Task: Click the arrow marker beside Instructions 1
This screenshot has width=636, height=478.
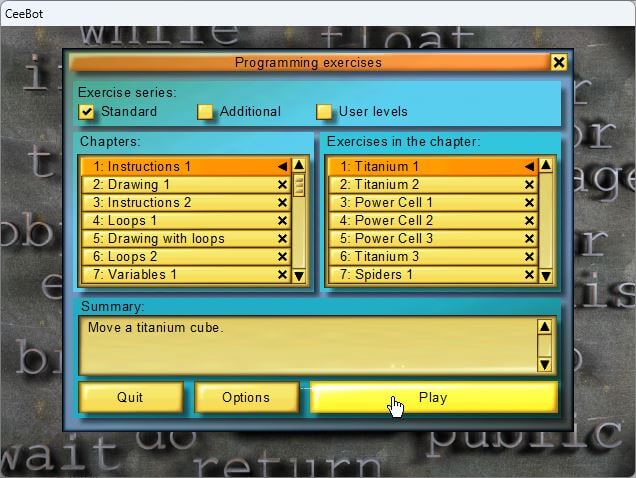Action: (x=282, y=166)
